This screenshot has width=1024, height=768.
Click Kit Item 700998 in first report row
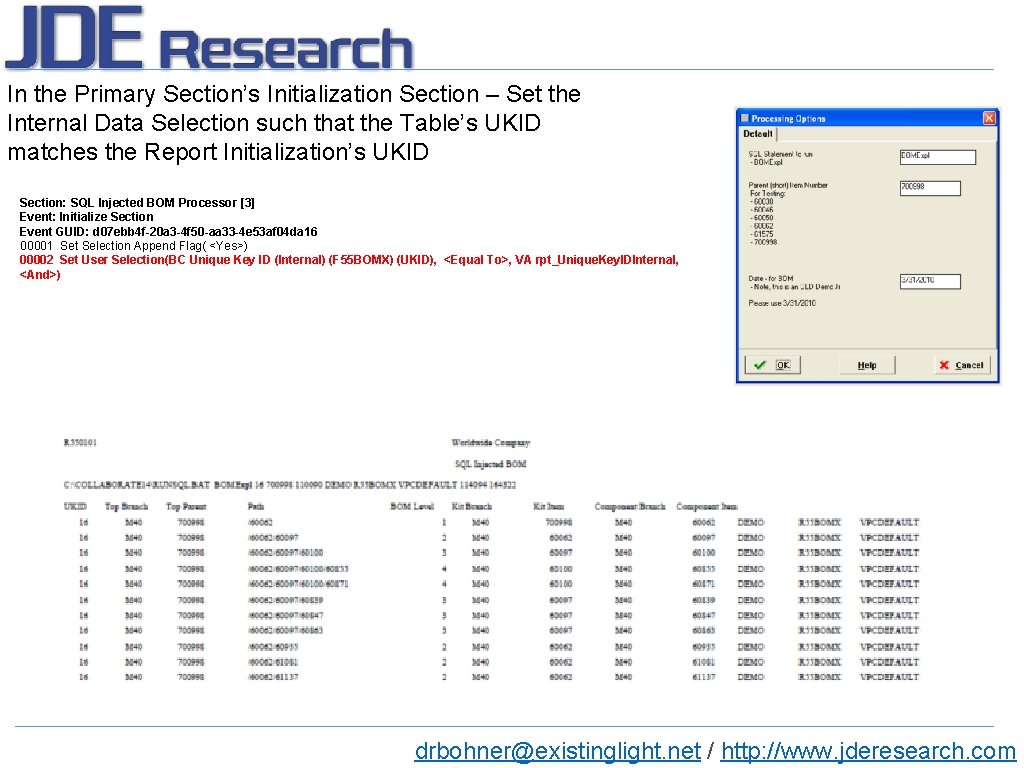[x=559, y=522]
